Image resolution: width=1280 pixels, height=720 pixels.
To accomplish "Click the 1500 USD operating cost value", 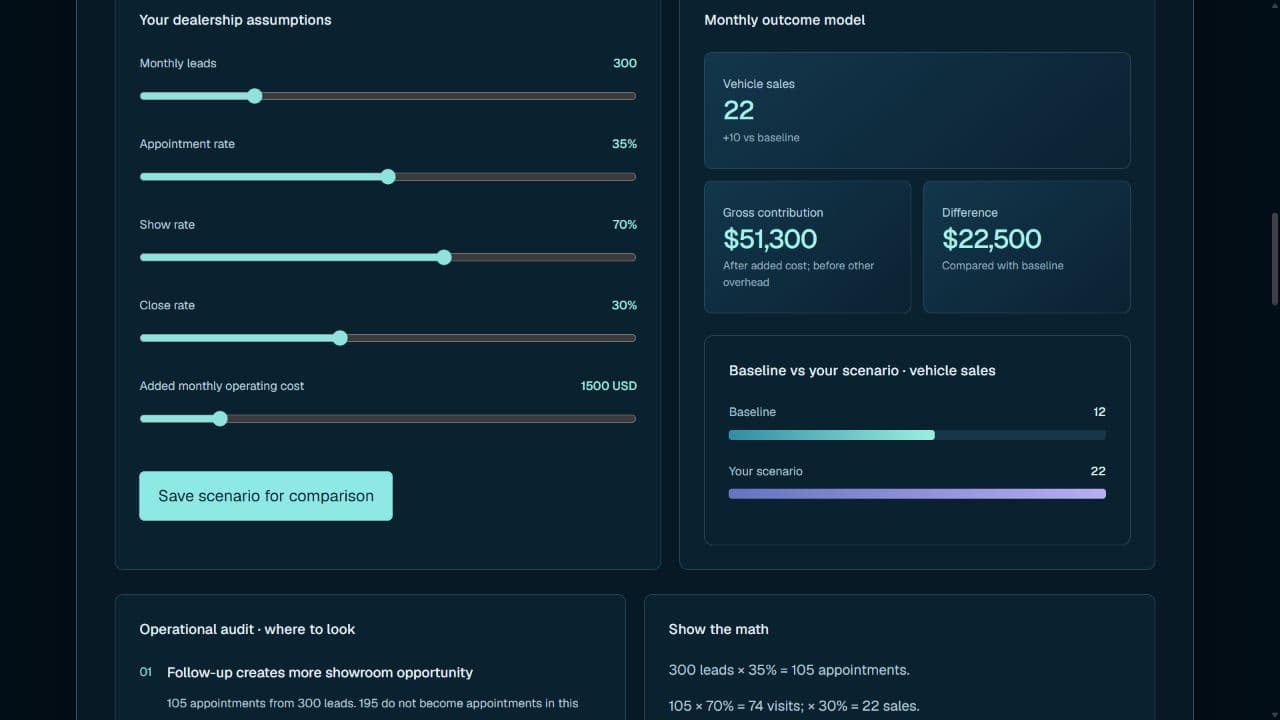I will point(609,386).
